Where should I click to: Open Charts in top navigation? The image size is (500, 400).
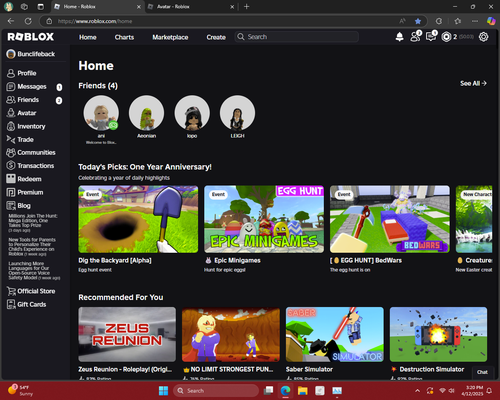pos(124,37)
